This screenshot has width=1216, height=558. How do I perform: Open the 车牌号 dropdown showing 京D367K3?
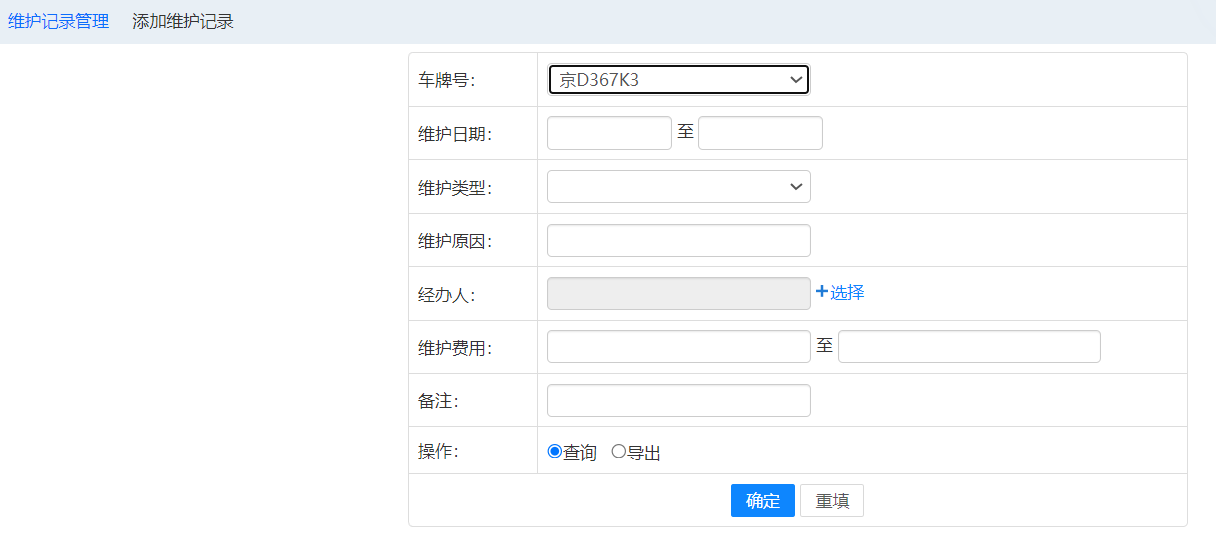pos(678,80)
